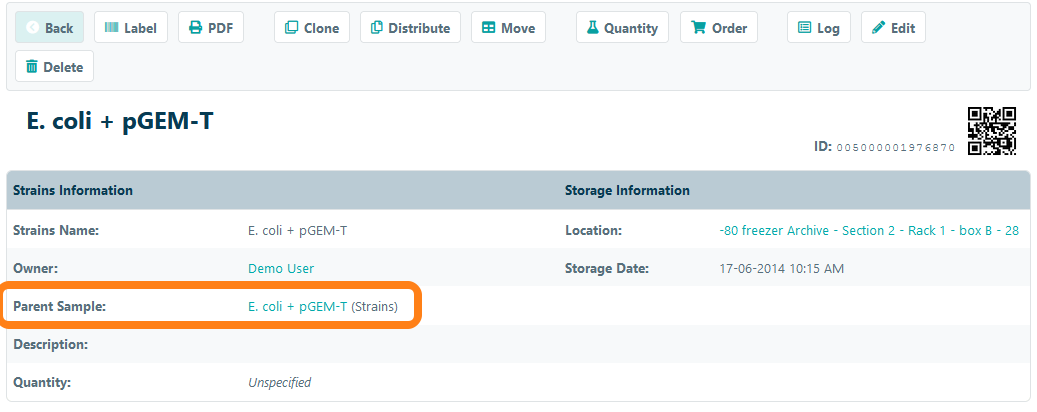1037x412 pixels.
Task: Open the Demo User owner link
Action: [281, 268]
